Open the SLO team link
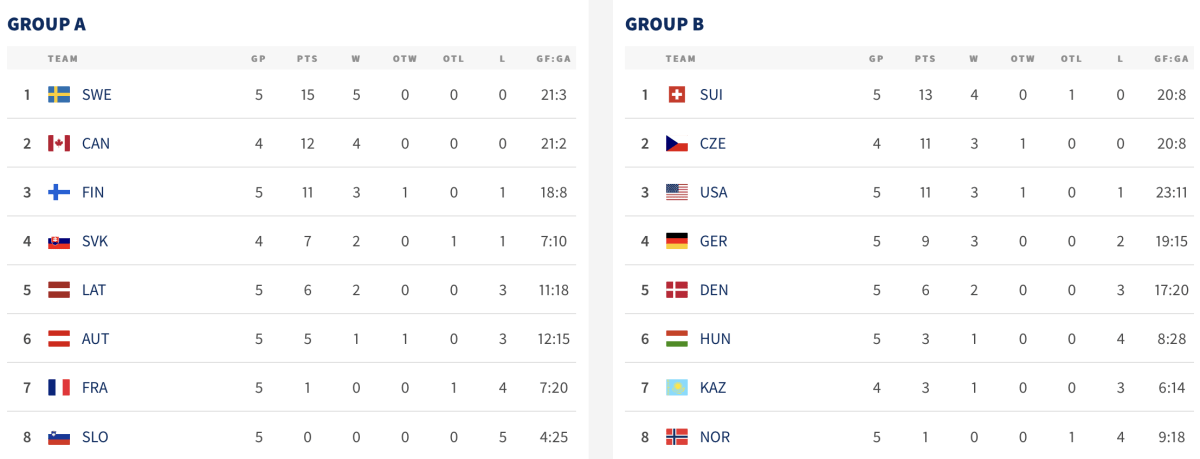This screenshot has height=459, width=1200. [95, 437]
